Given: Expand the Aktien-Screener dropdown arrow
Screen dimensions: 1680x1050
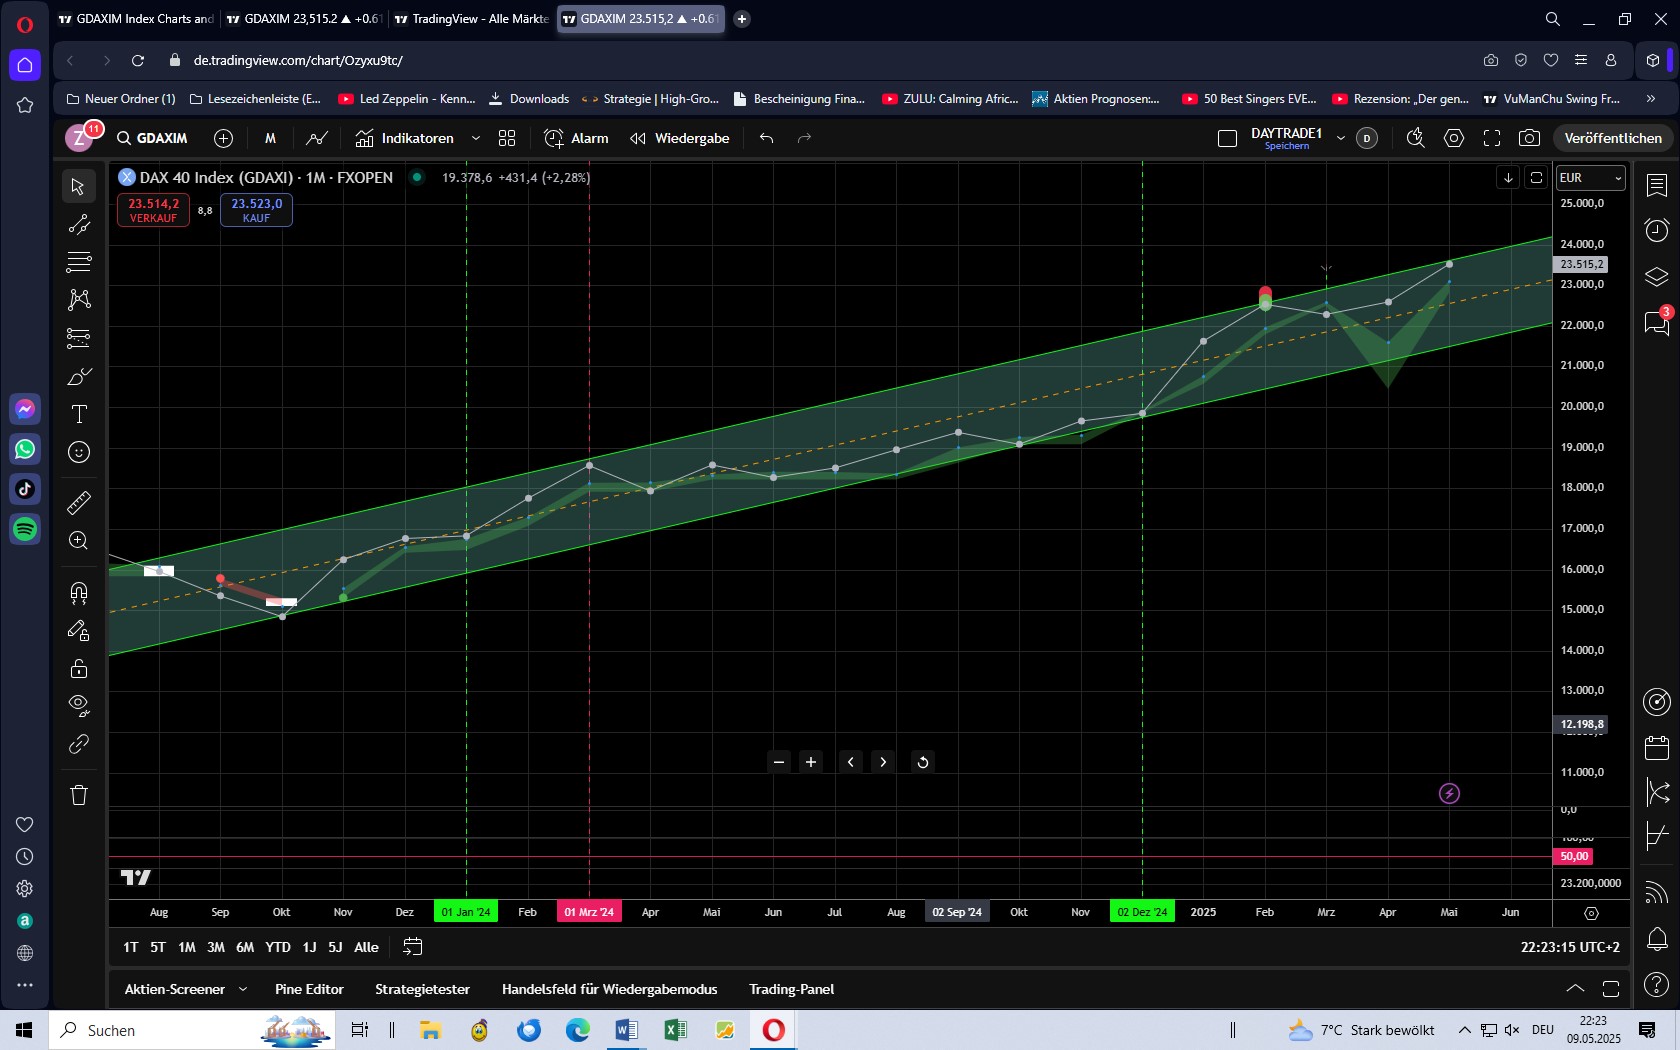Looking at the screenshot, I should point(243,989).
